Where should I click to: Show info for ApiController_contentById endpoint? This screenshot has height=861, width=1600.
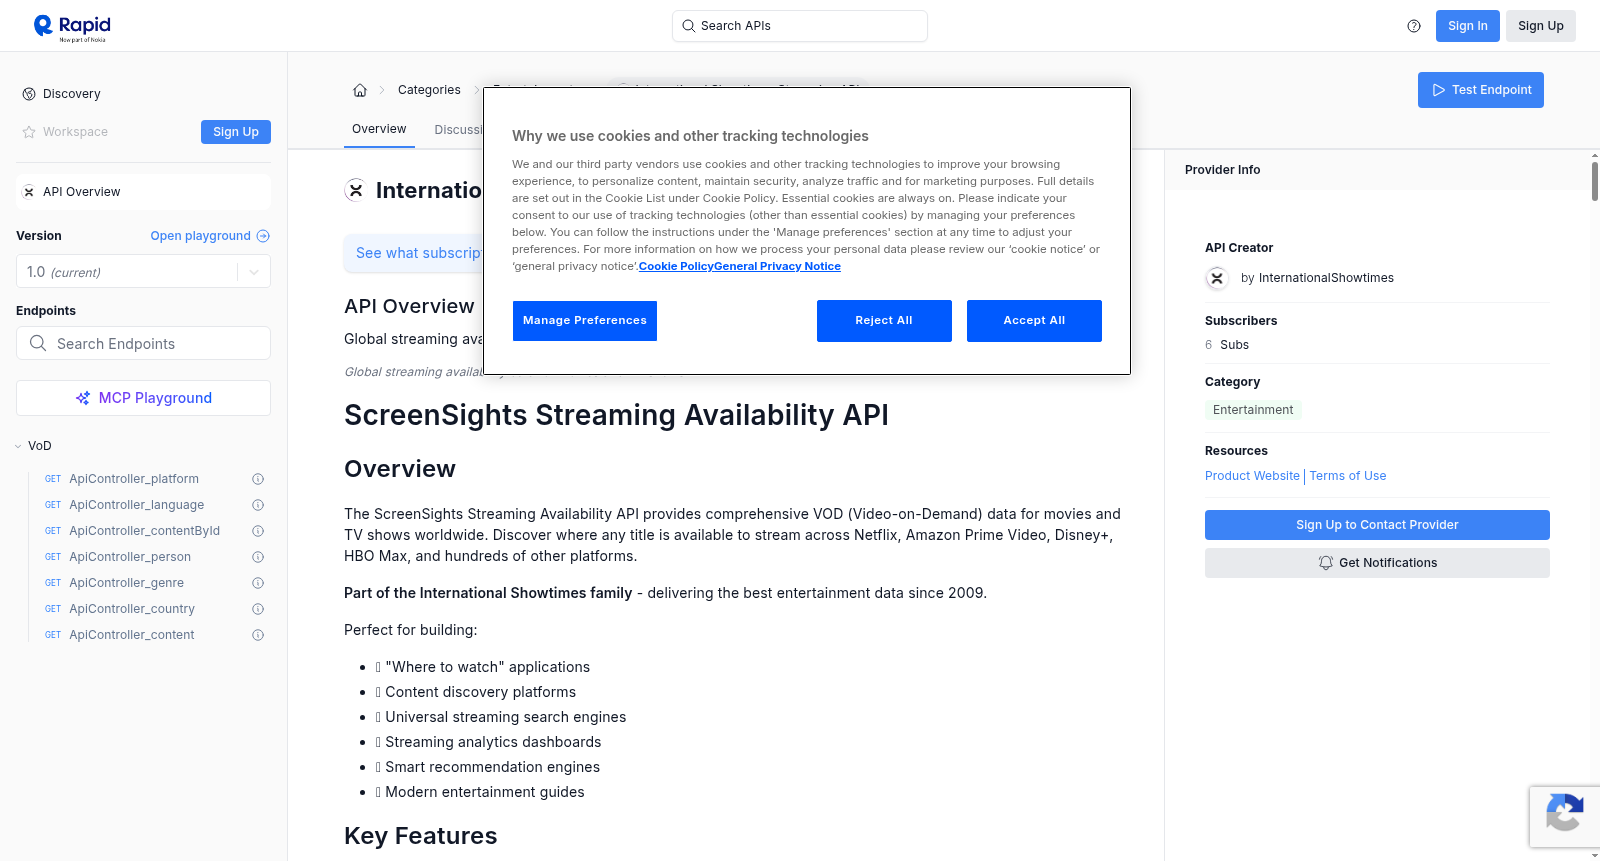coord(258,531)
